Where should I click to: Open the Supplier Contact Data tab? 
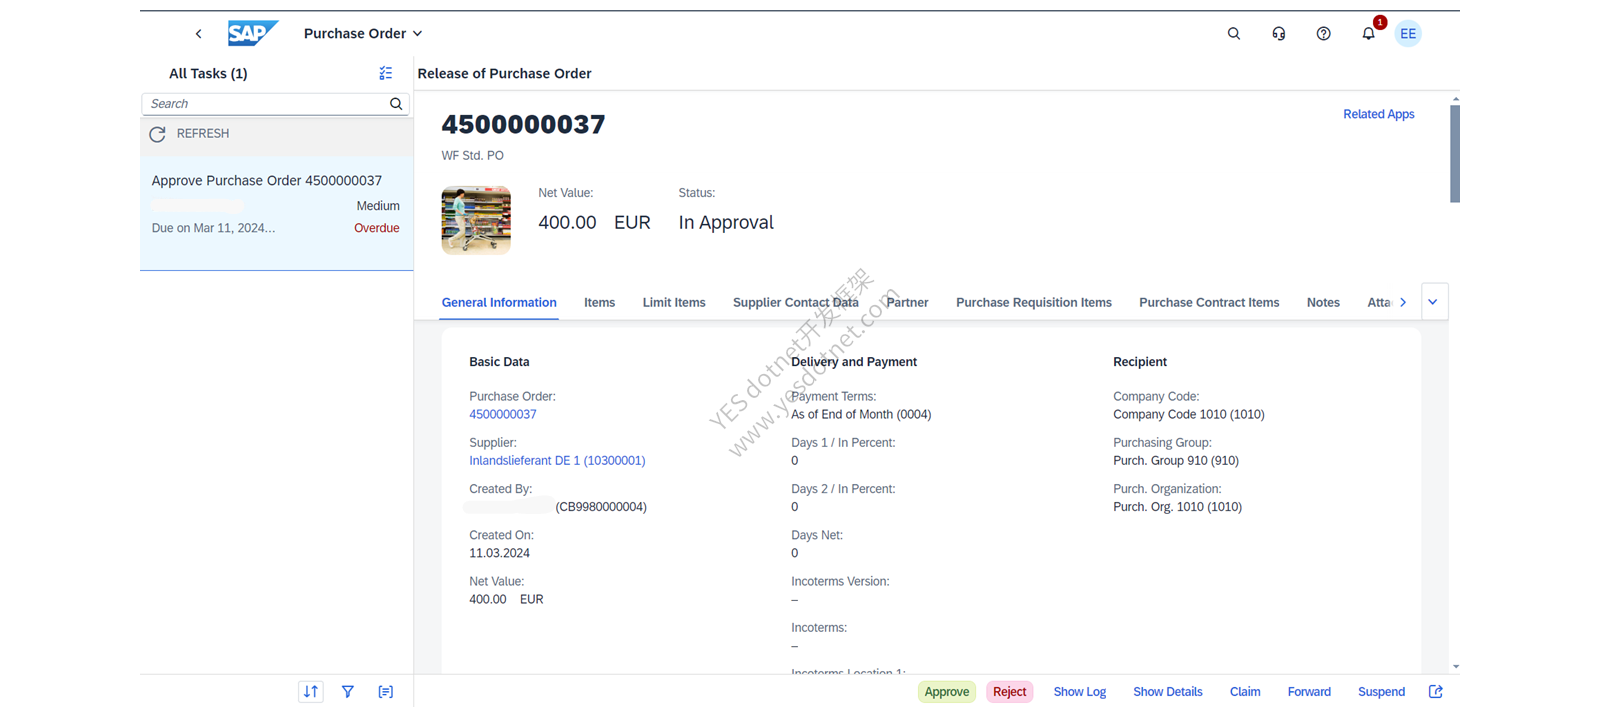click(796, 303)
